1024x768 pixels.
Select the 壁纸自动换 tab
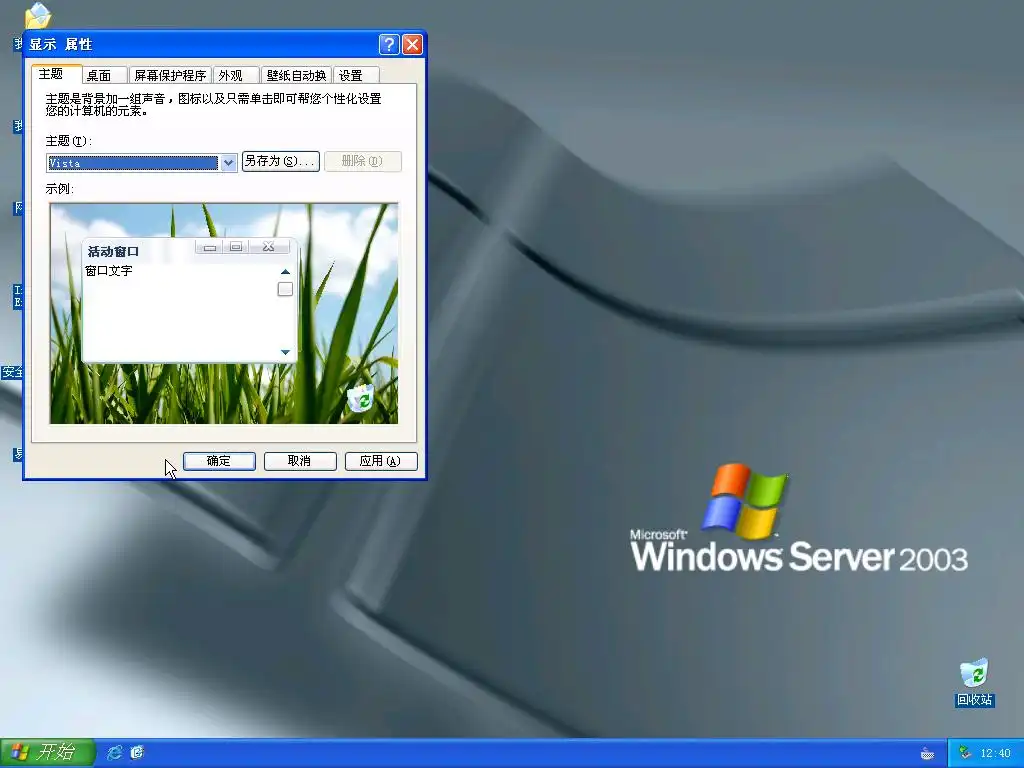coord(296,76)
